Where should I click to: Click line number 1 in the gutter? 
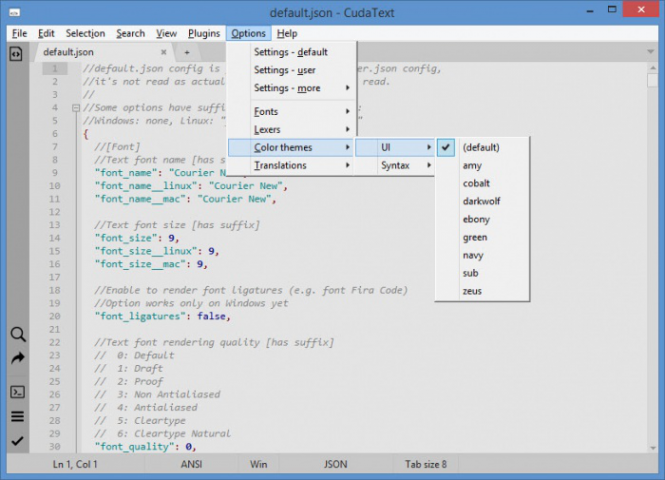pyautogui.click(x=55, y=68)
